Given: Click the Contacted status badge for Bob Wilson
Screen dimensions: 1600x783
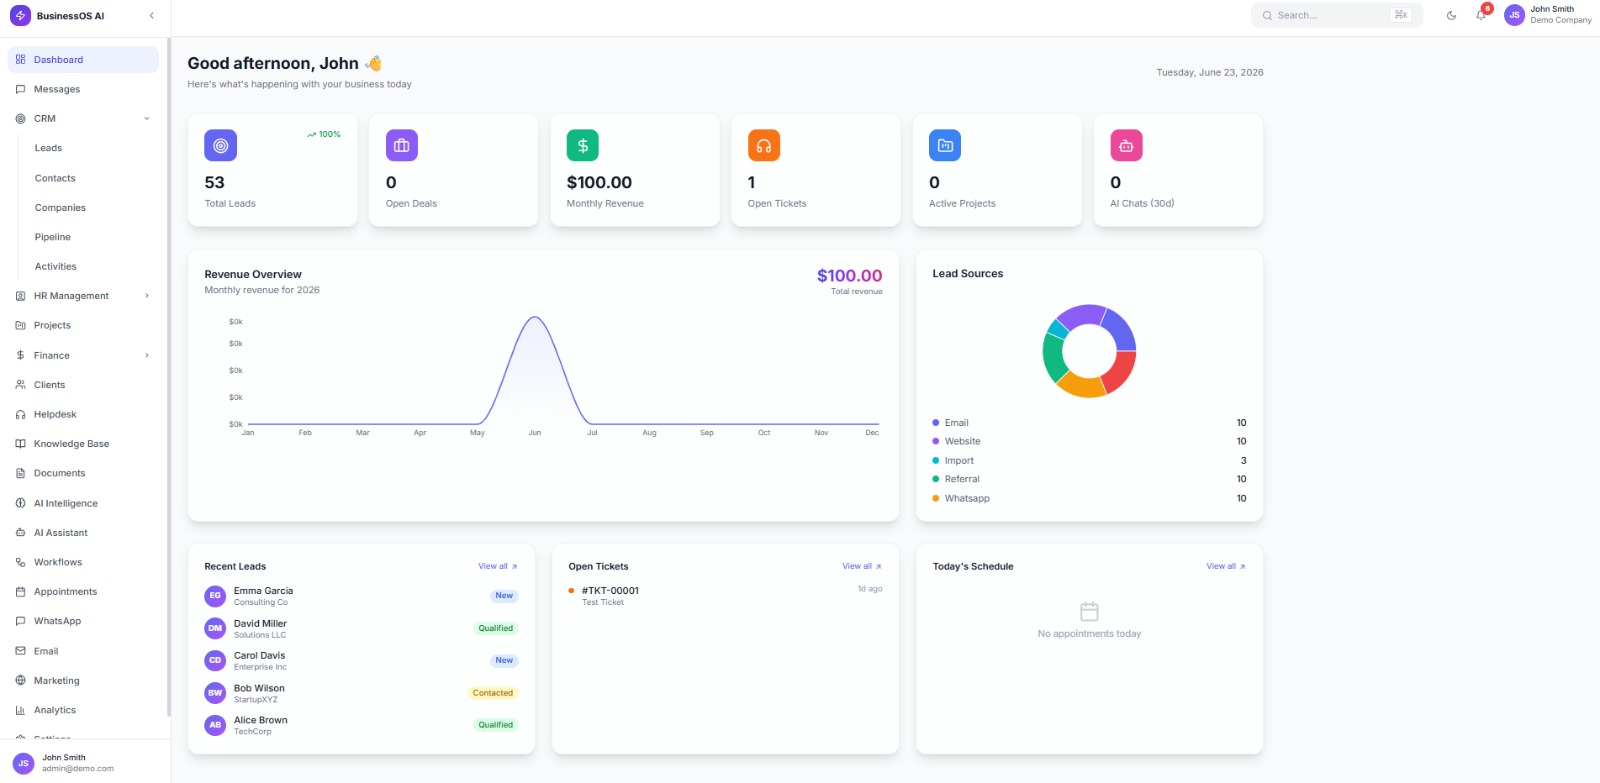Looking at the screenshot, I should 492,693.
